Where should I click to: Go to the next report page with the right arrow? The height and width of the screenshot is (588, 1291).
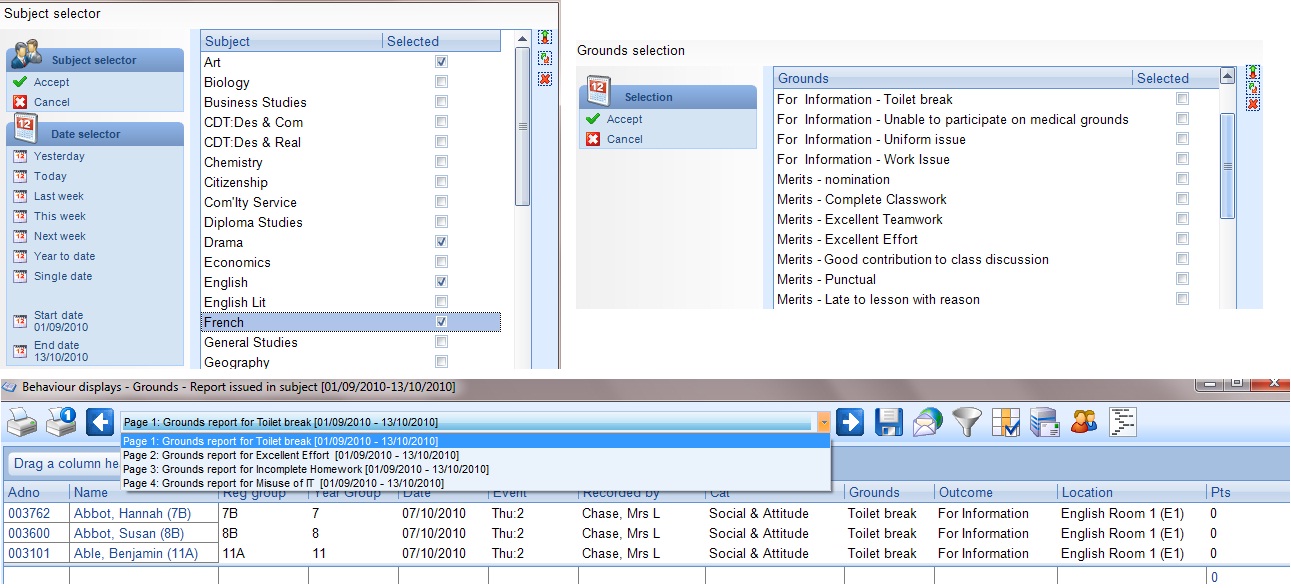click(x=850, y=422)
